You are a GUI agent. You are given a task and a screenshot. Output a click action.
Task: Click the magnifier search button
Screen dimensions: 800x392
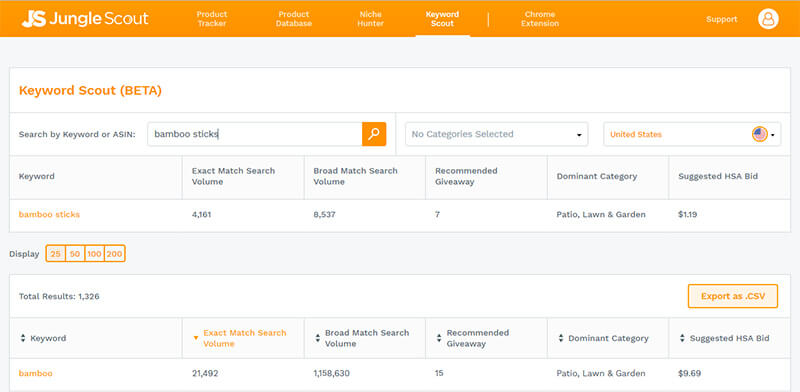[x=374, y=134]
